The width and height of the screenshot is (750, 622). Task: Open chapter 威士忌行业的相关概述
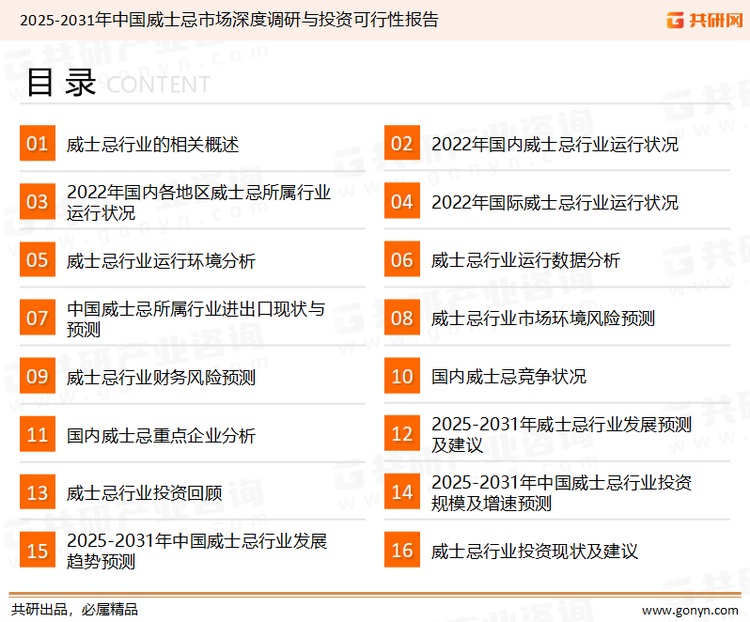coord(153,144)
